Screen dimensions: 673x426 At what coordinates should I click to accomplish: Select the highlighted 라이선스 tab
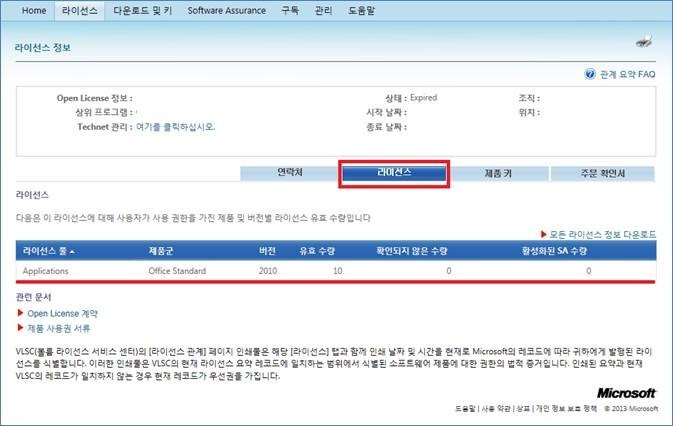tap(394, 173)
